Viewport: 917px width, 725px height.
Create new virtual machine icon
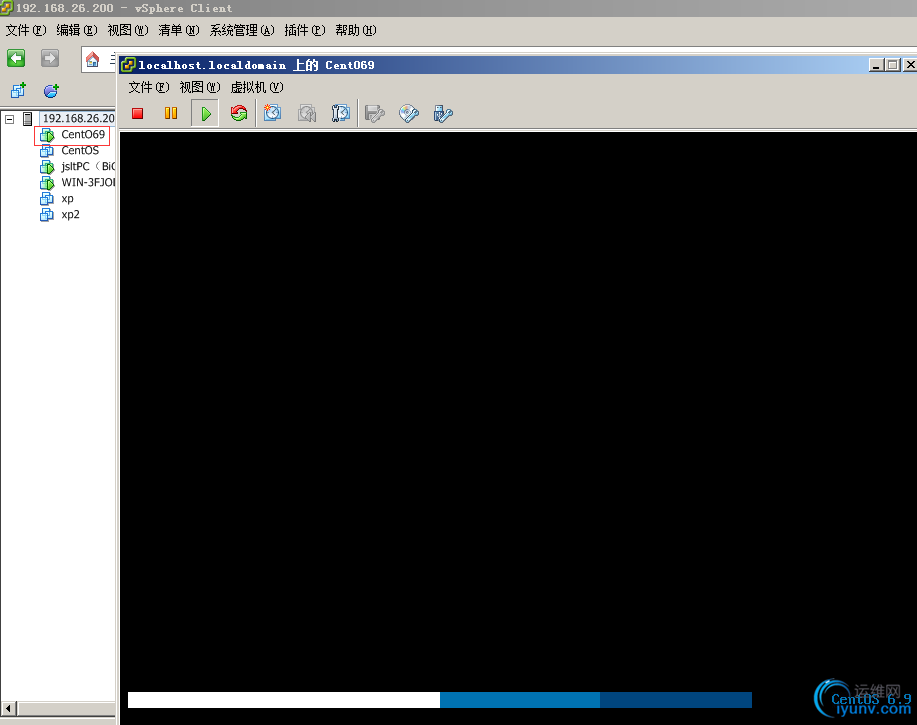pyautogui.click(x=18, y=91)
